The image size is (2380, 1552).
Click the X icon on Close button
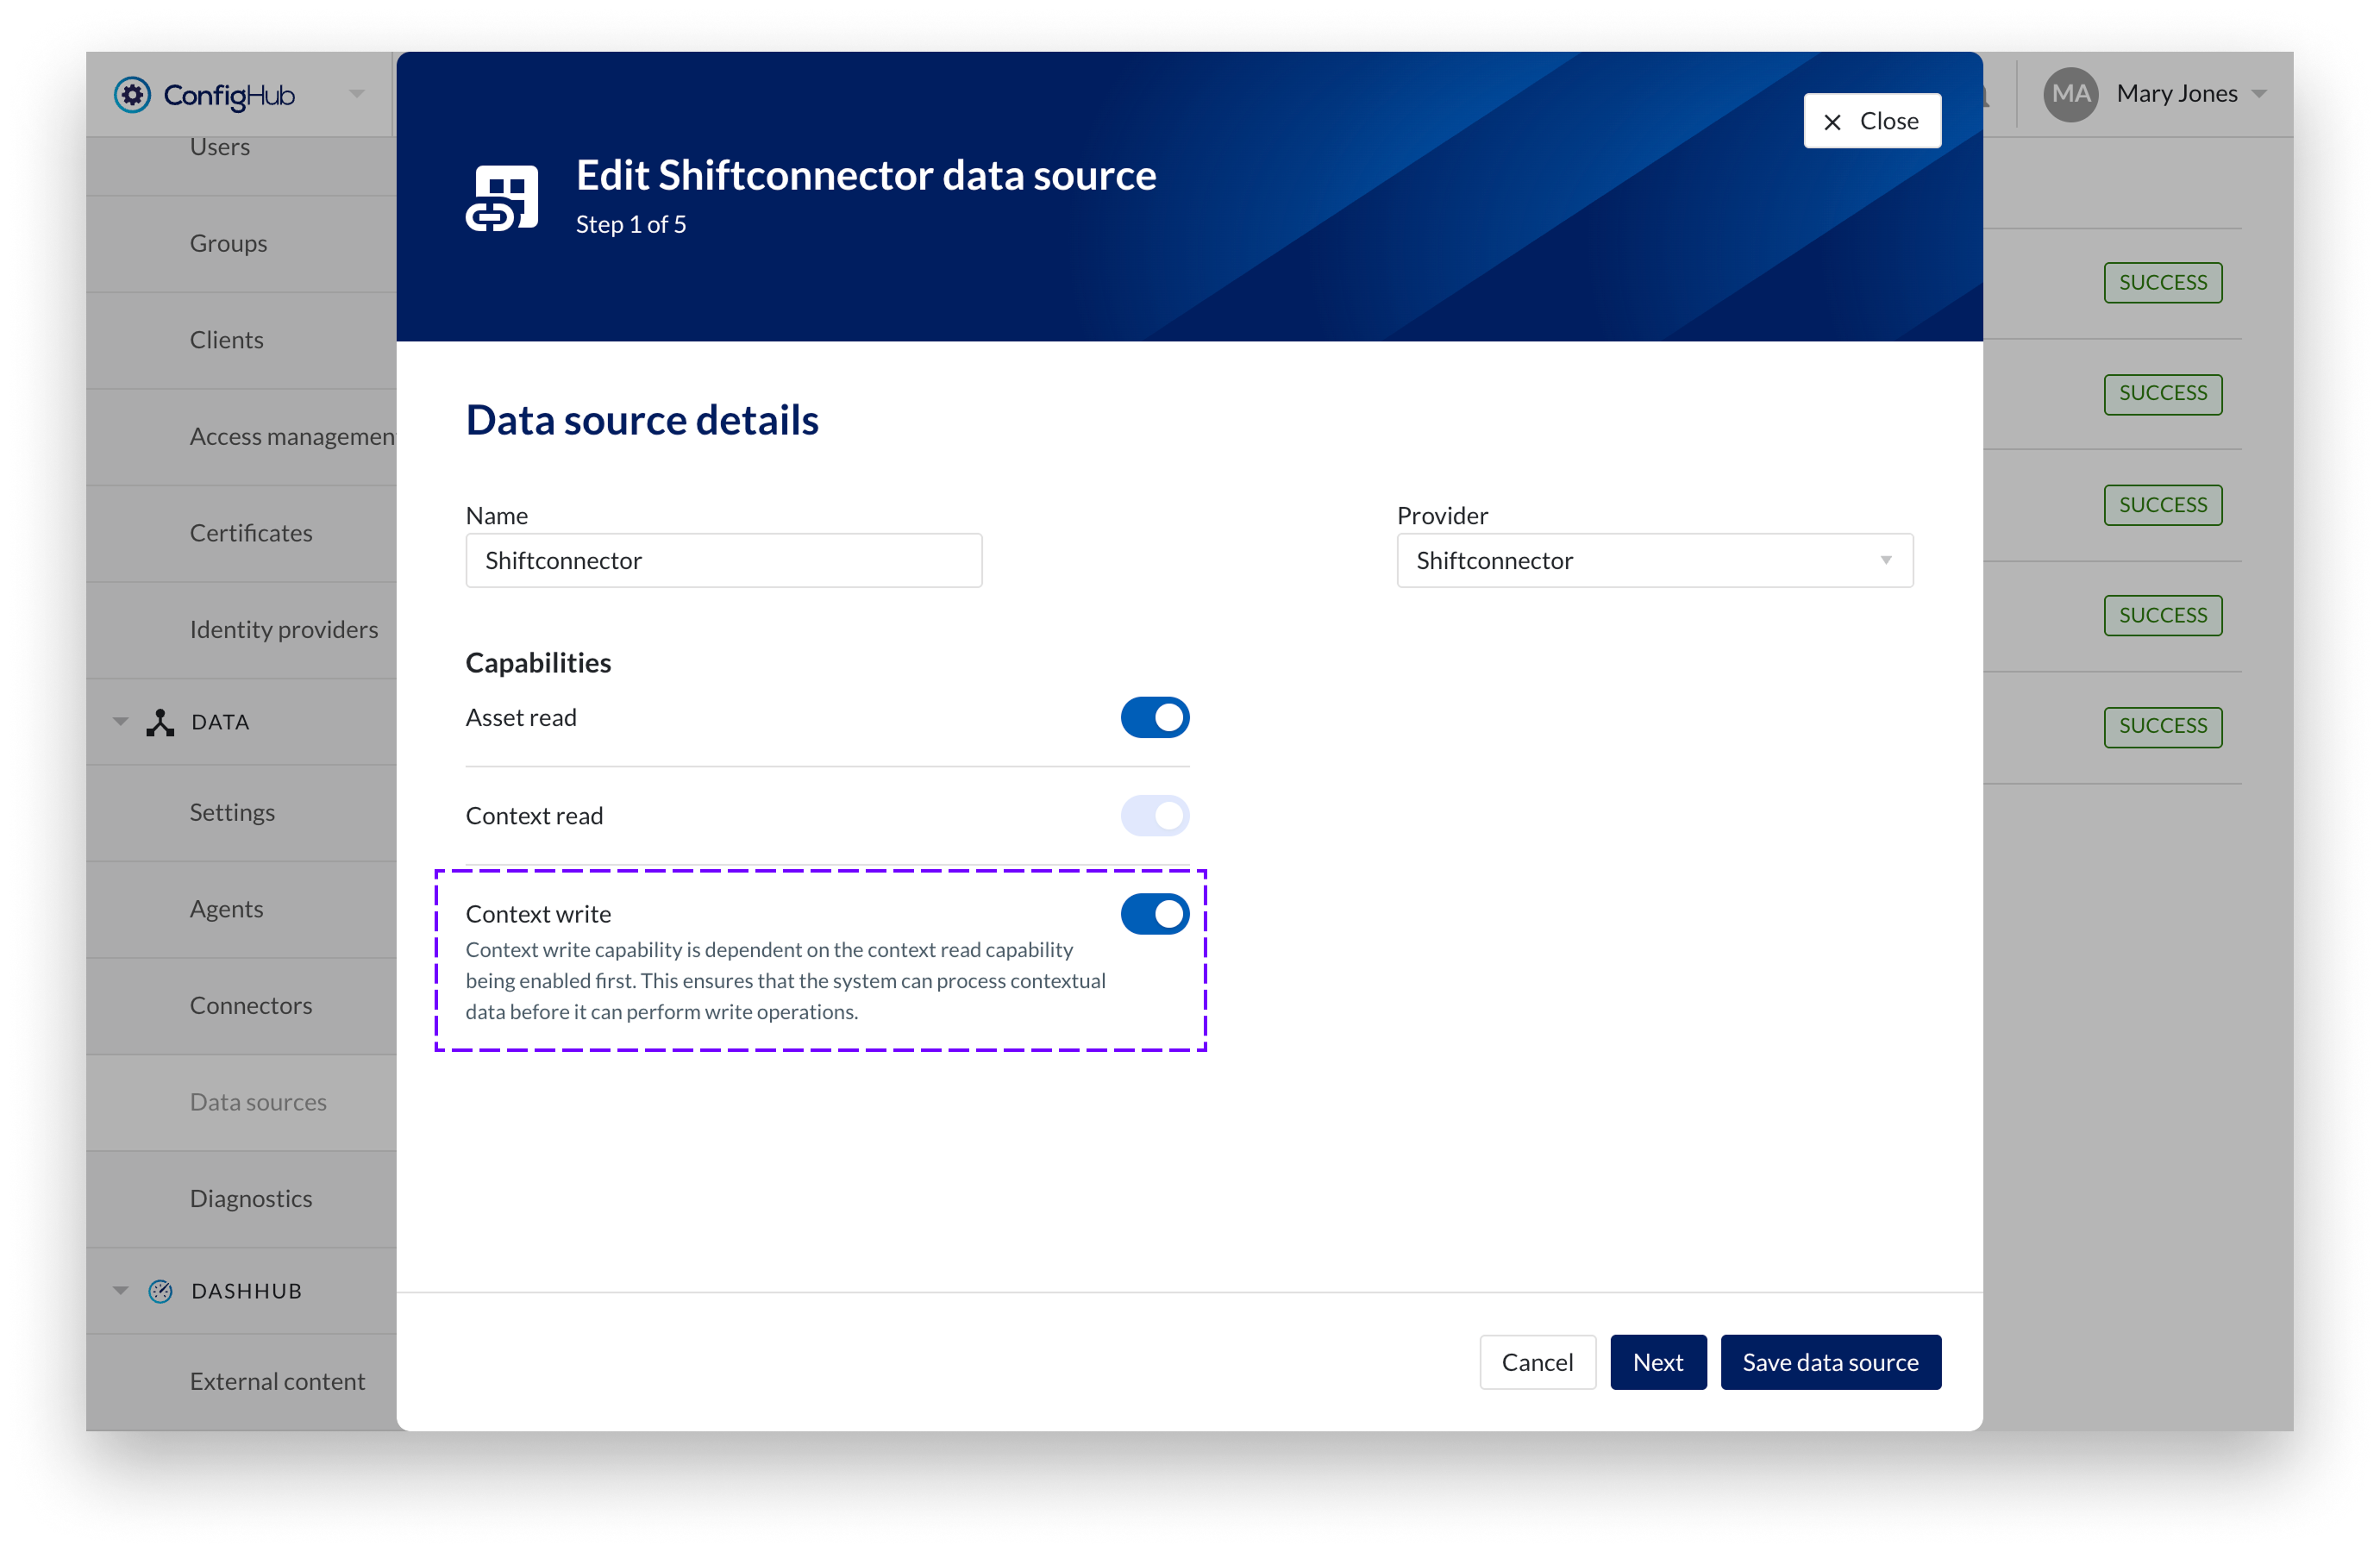tap(1832, 122)
